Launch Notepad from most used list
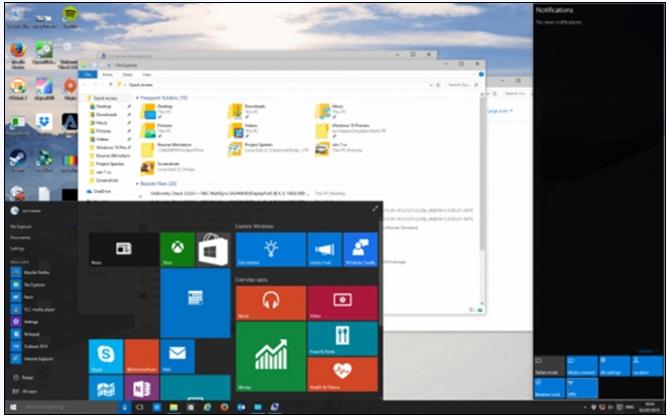Viewport: 667px width, 415px height. (26, 334)
